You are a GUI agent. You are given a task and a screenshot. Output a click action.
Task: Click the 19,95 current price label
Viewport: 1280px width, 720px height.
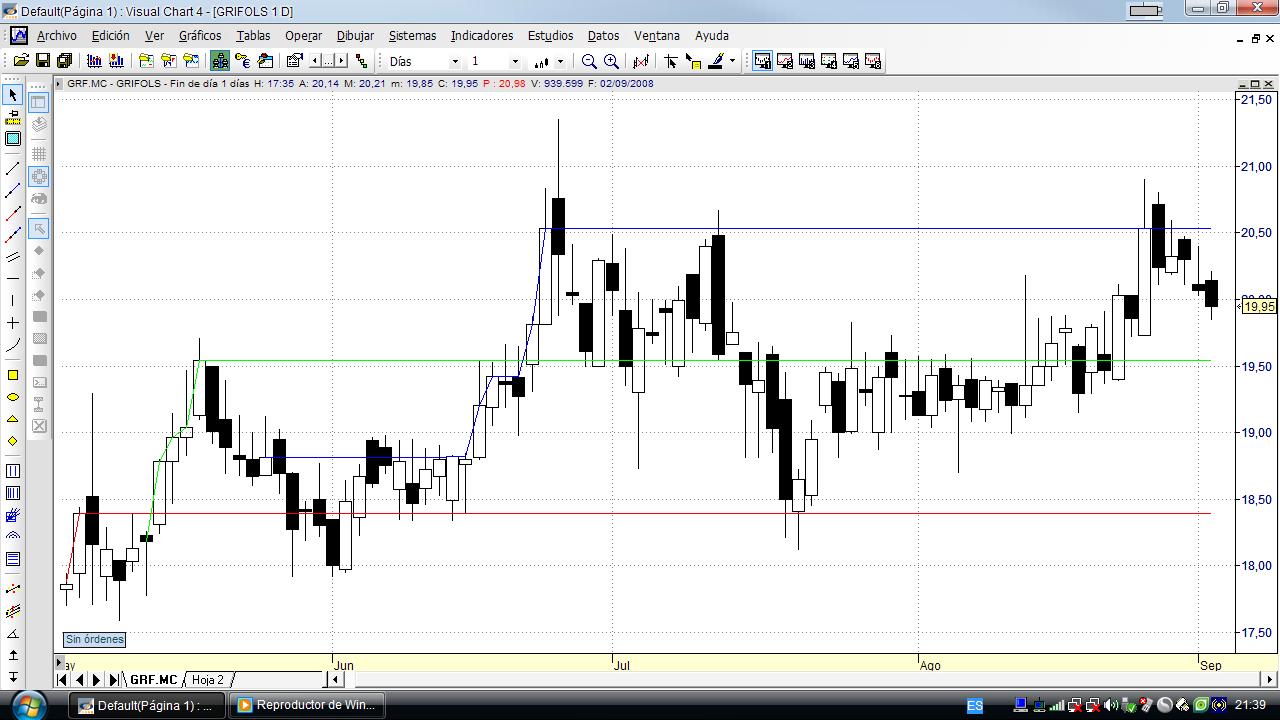[1260, 306]
